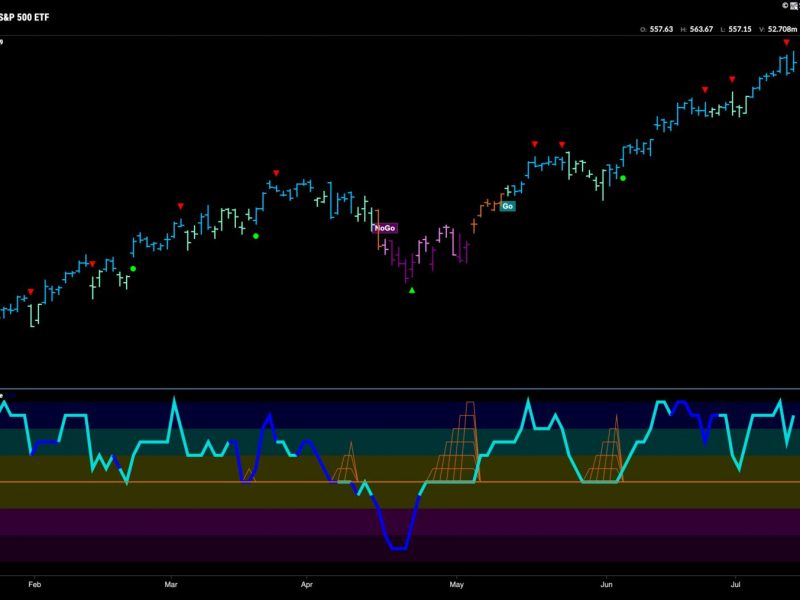Viewport: 800px width, 600px height.
Task: Click the open value 557.63
Action: click(x=661, y=29)
